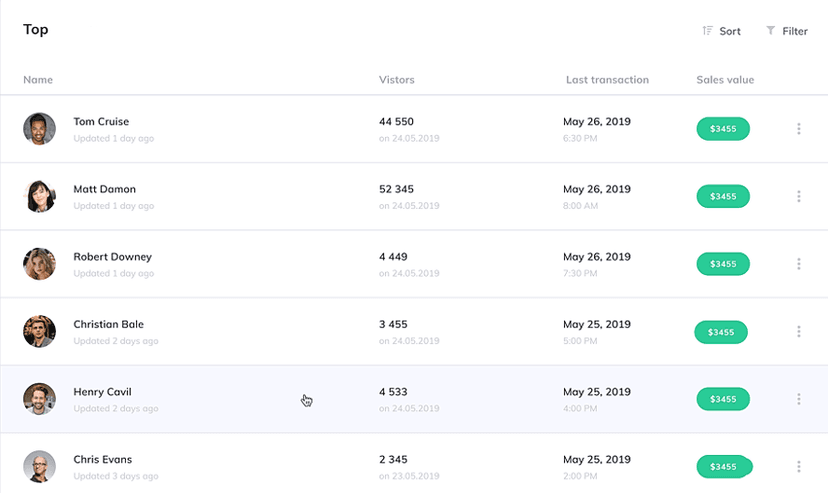
Task: Click the Last transaction column header
Action: [607, 80]
